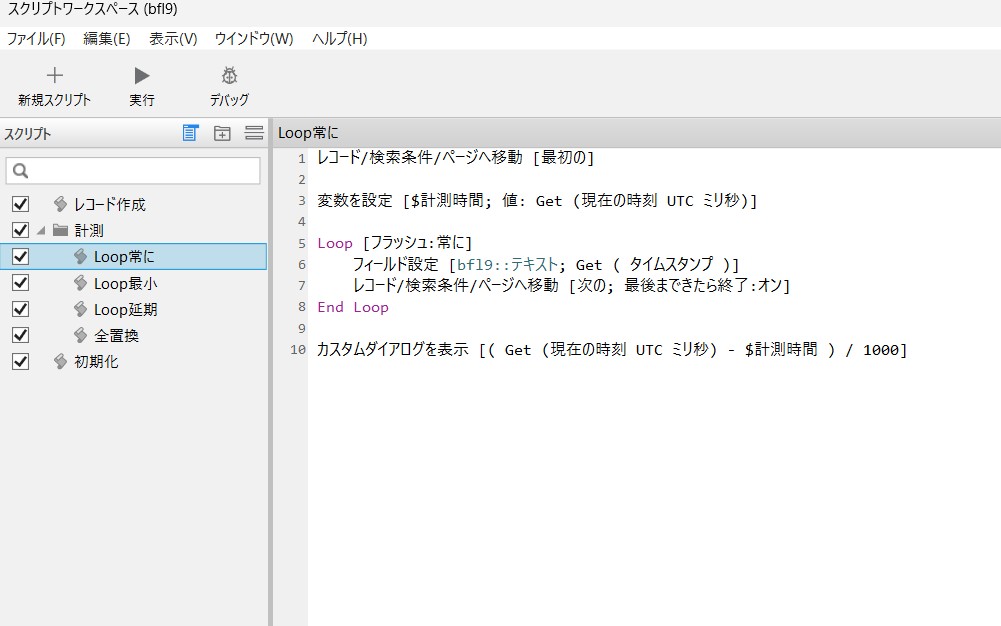Click the new script icon in スクリプト panel header
Screen dimensions: 1001x626
pyautogui.click(x=190, y=133)
